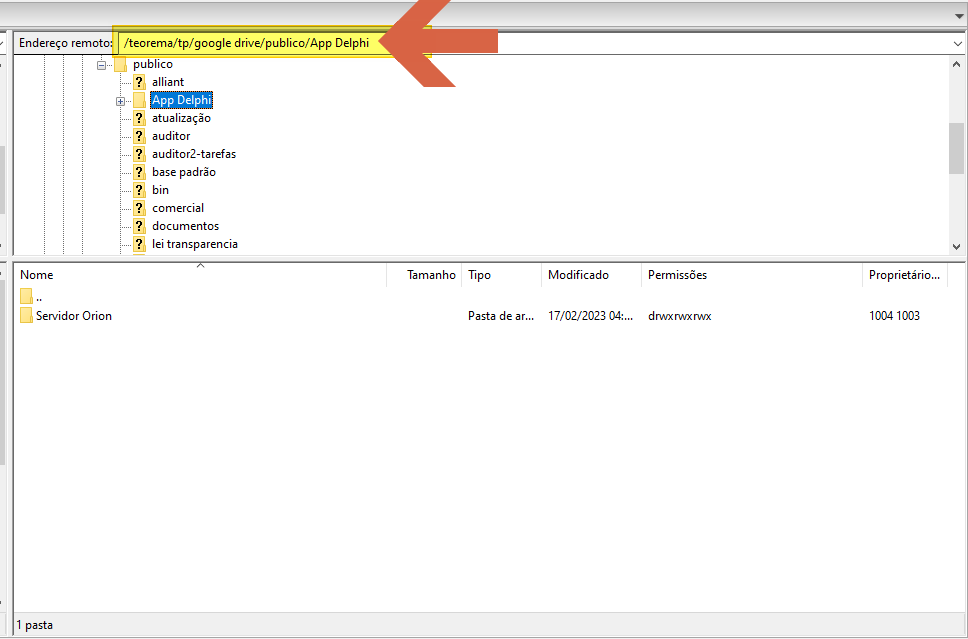Select the documentos folder in tree
This screenshot has height=639, width=968.
[185, 226]
